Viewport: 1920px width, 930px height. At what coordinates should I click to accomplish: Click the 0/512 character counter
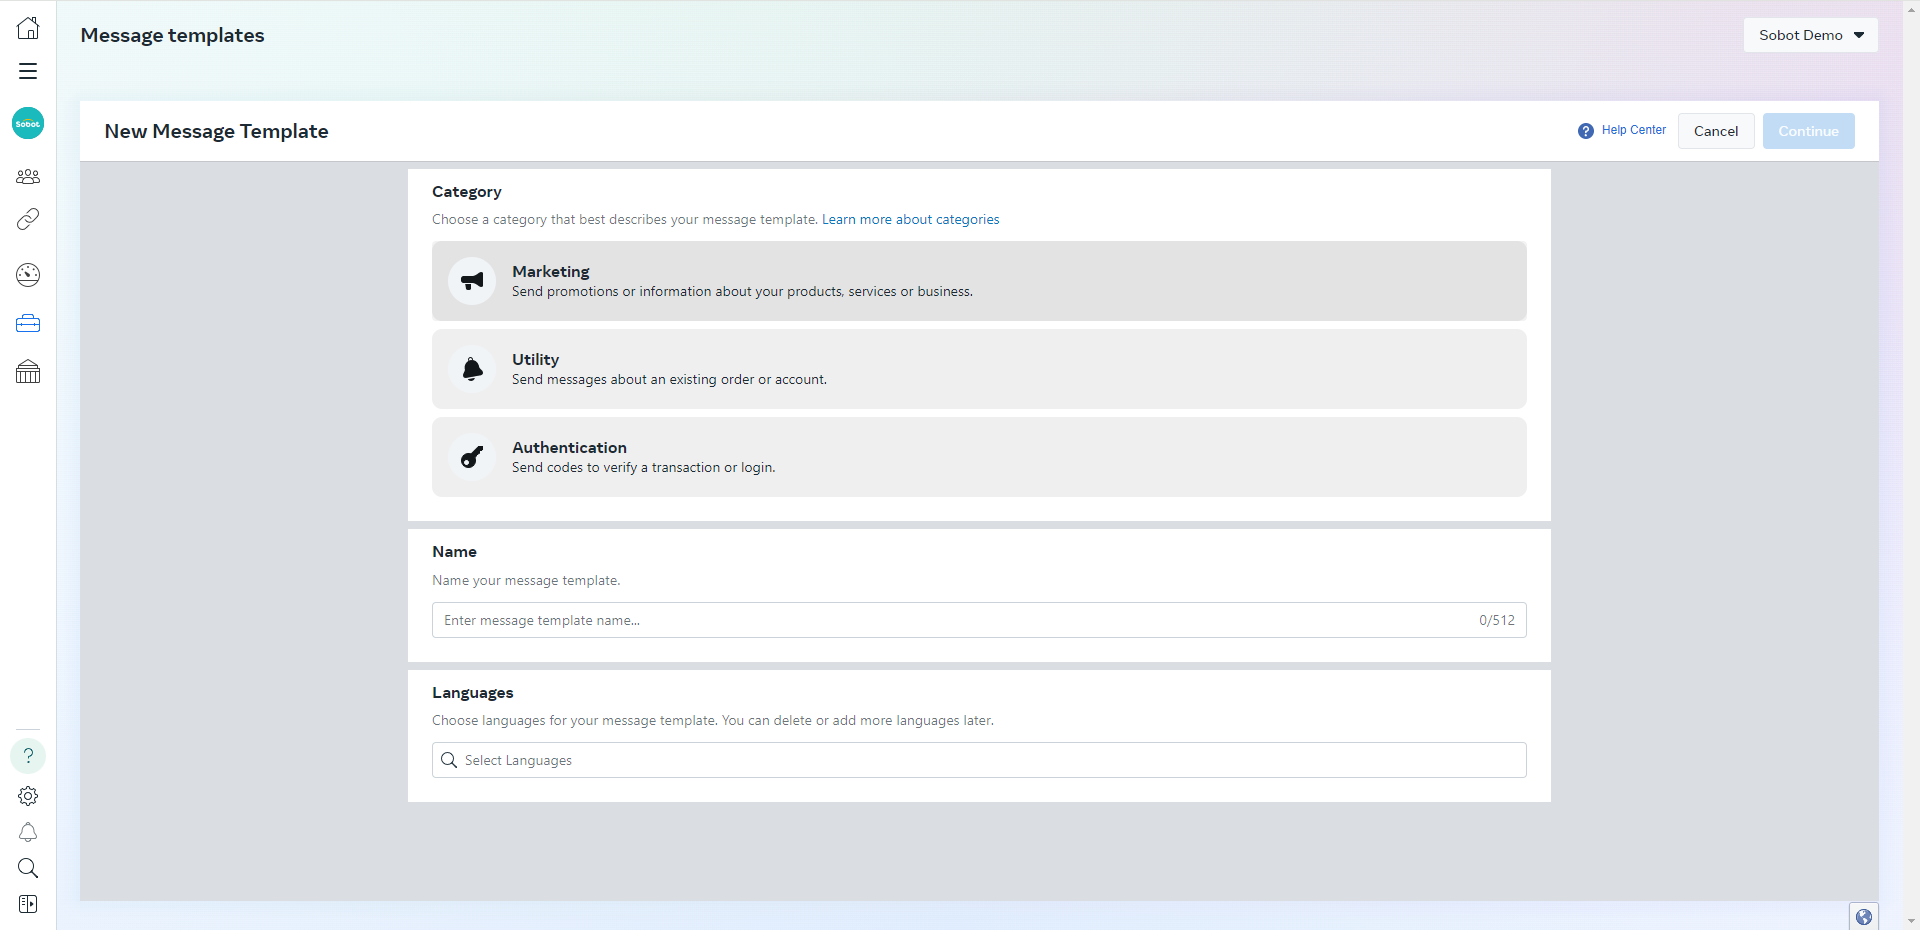[1497, 620]
